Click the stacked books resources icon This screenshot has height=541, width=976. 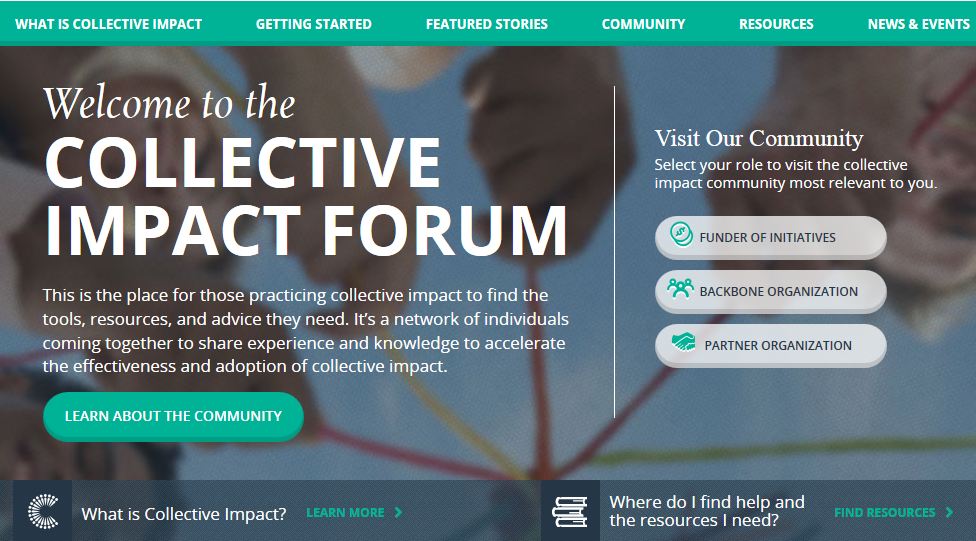tap(570, 512)
